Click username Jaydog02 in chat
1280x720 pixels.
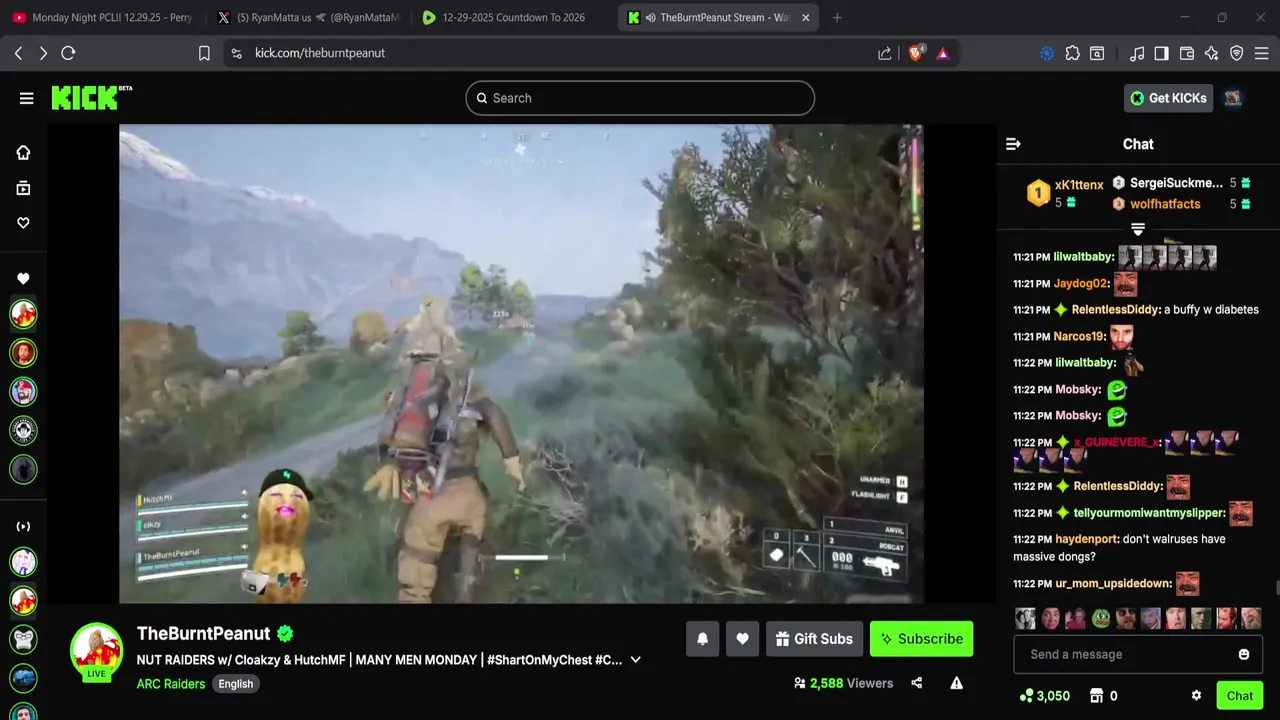(1081, 284)
